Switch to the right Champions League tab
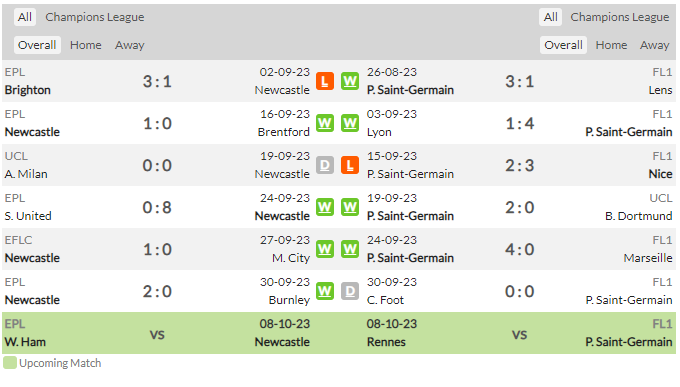The height and width of the screenshot is (387, 680). point(620,17)
